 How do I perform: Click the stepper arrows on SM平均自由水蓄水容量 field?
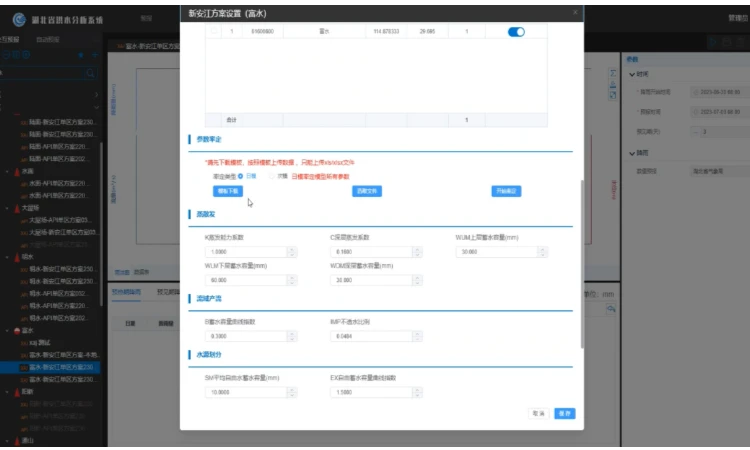point(291,392)
